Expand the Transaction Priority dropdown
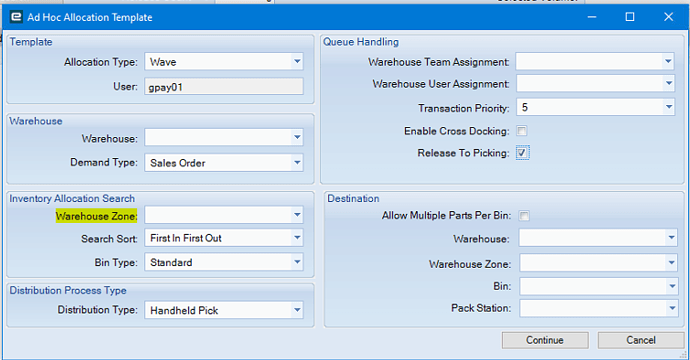This screenshot has height=360, width=690. click(669, 107)
